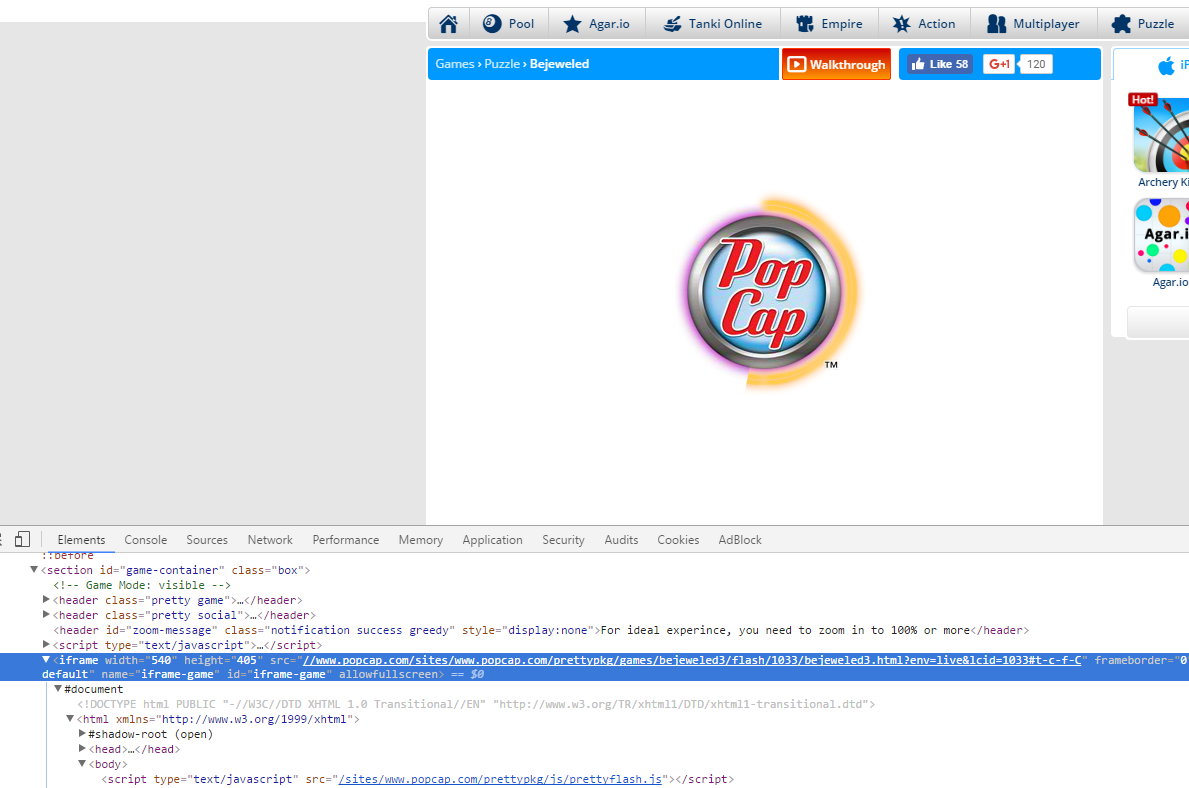Select the zoom-message header element line
1189x788 pixels.
(x=541, y=630)
